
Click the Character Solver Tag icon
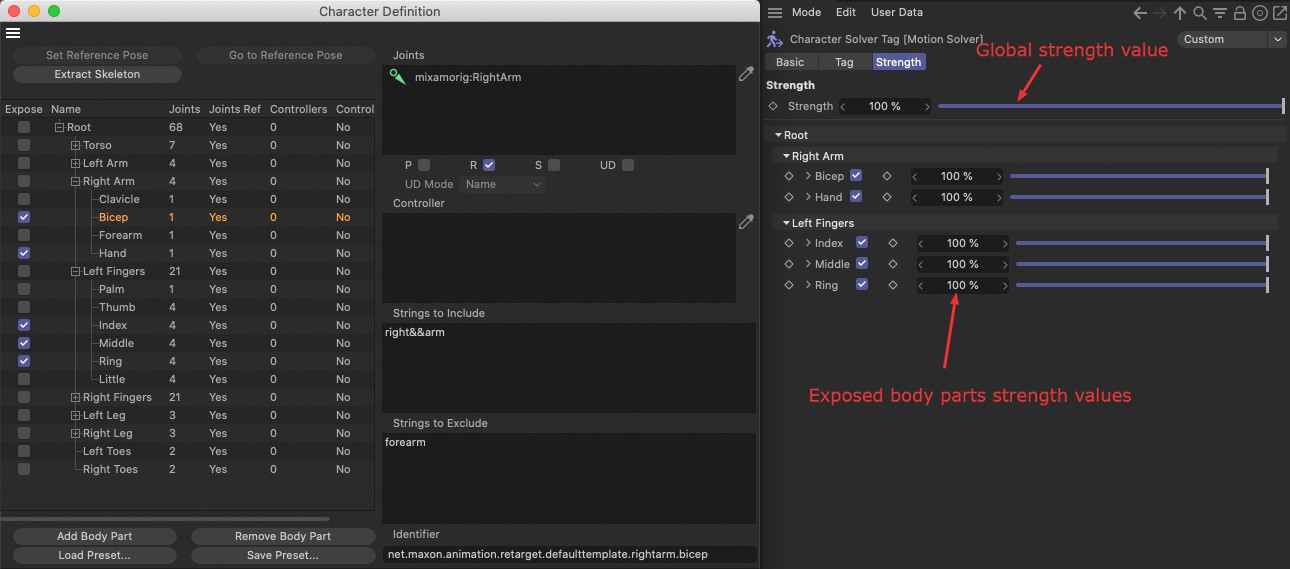[774, 39]
